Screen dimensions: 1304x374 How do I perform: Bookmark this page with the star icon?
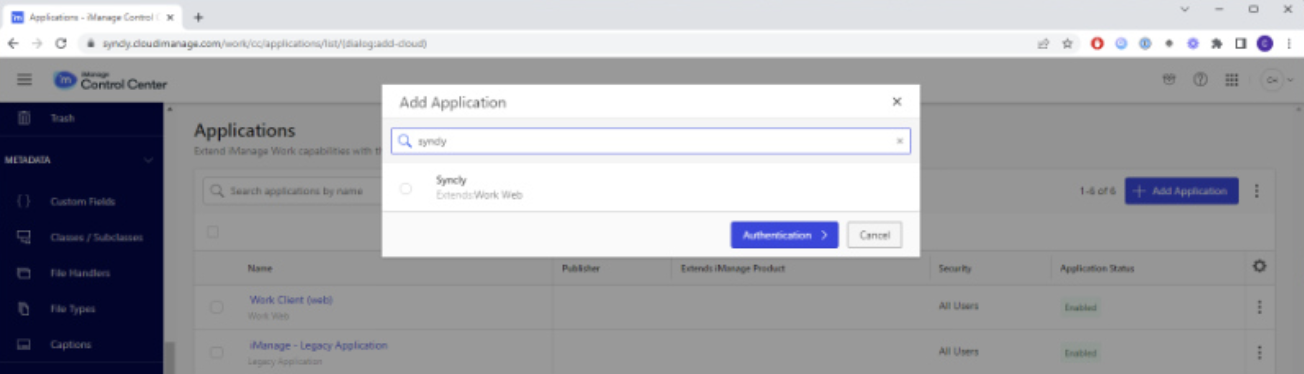[x=1067, y=43]
